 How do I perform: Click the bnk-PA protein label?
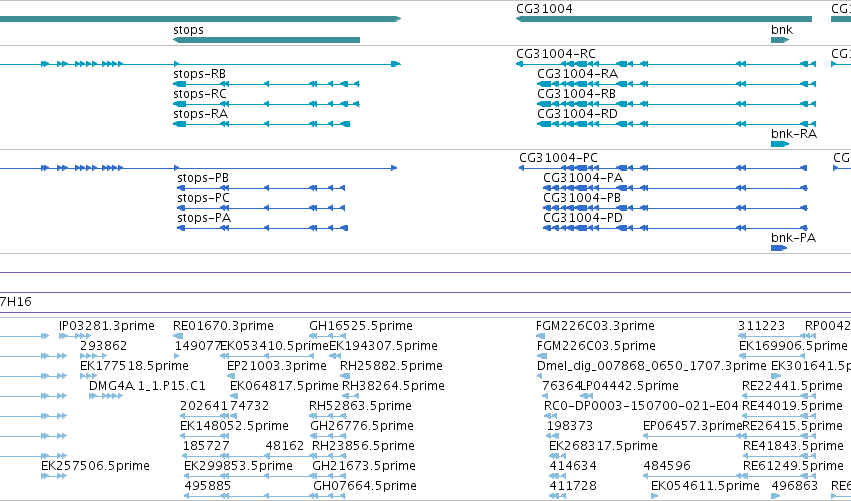click(793, 238)
